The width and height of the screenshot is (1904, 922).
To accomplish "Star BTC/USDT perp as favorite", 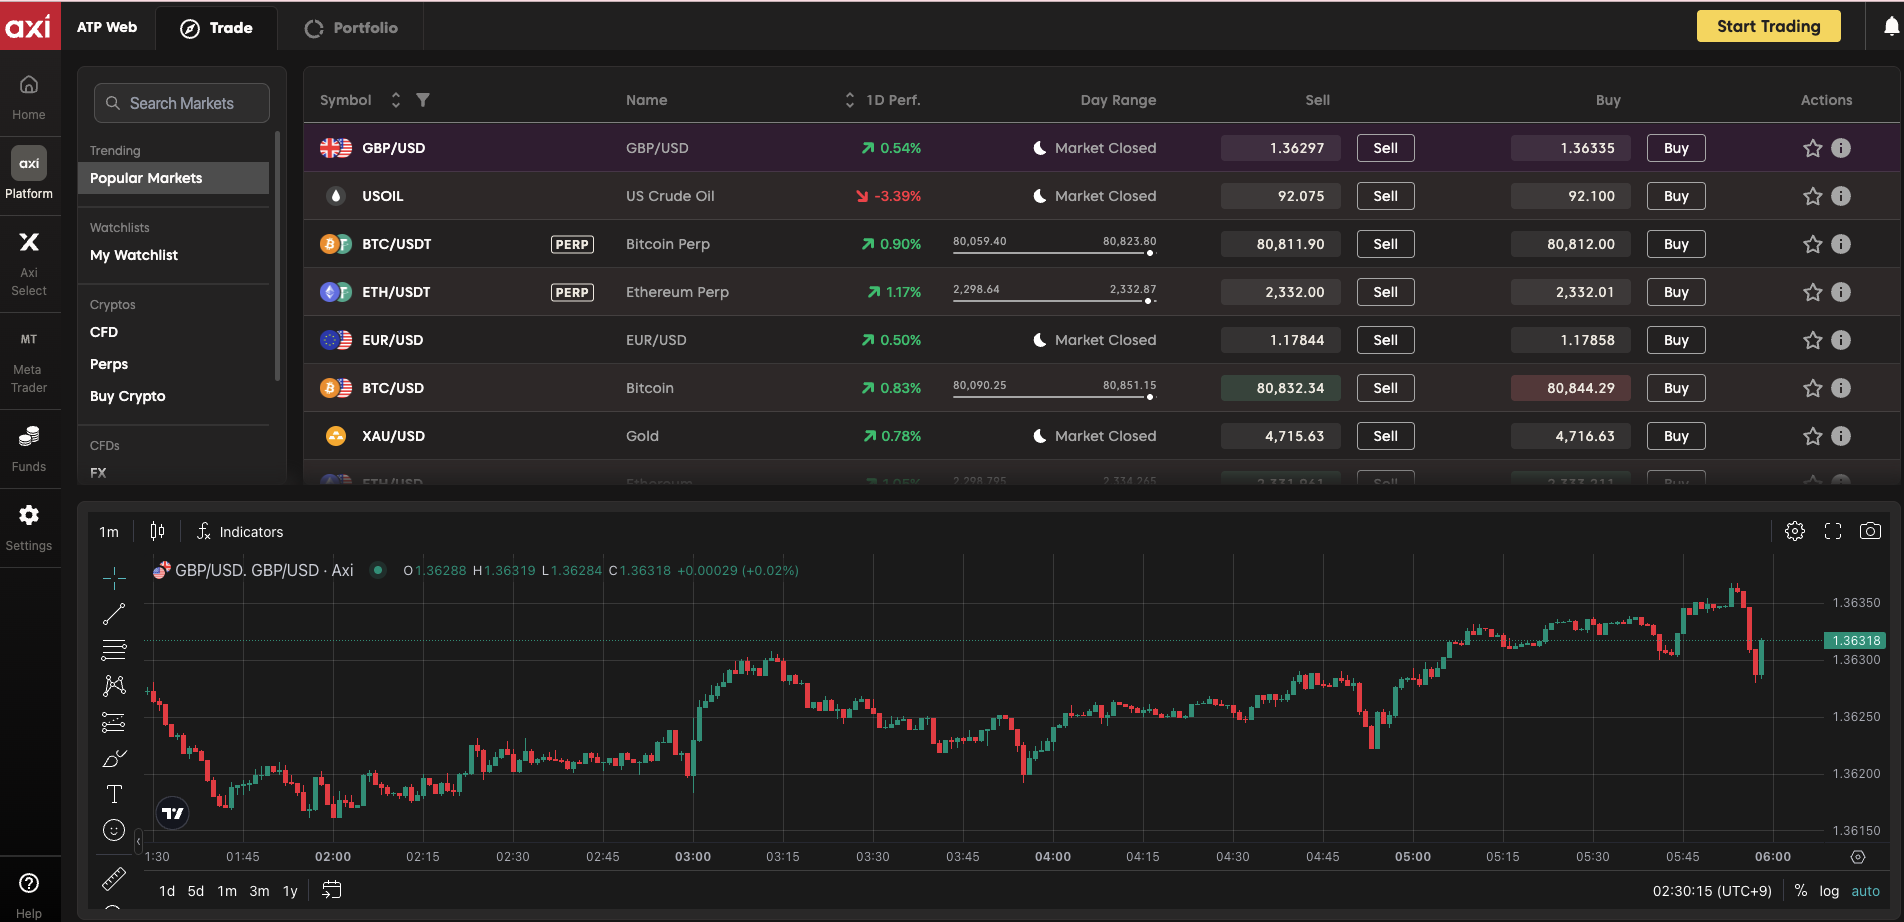I will 1813,244.
